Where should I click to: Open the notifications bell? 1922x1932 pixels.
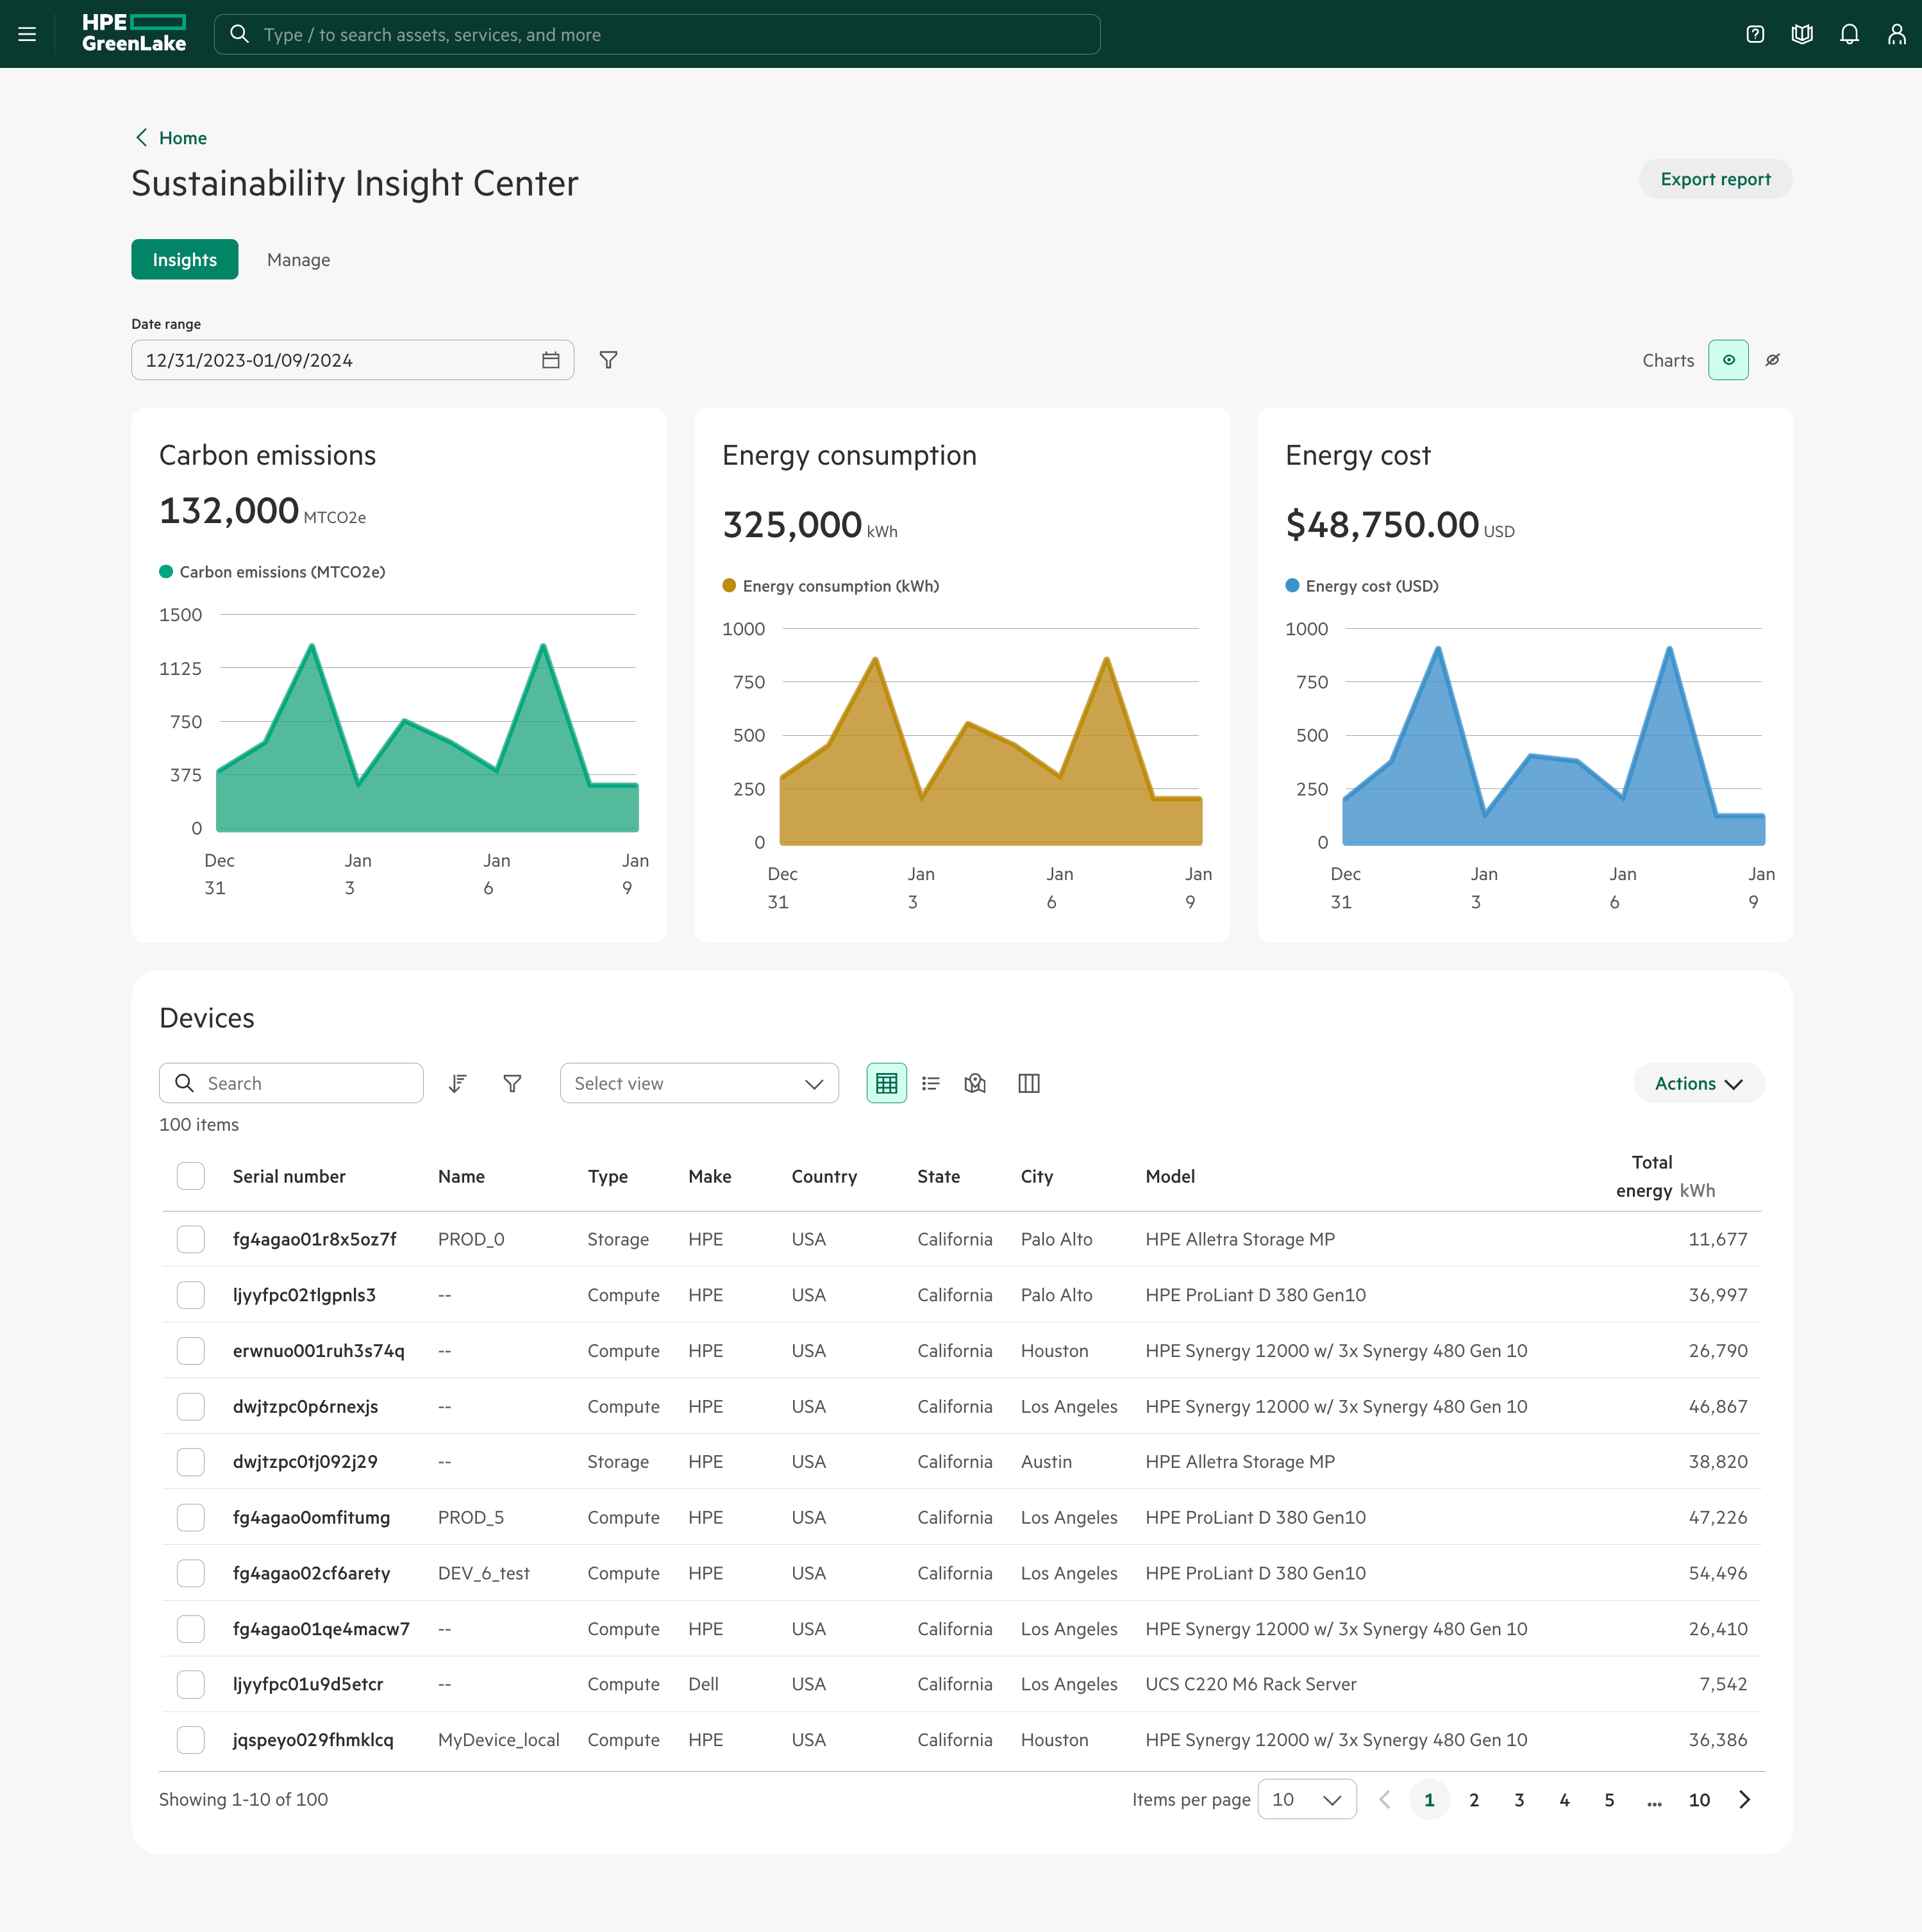tap(1849, 34)
